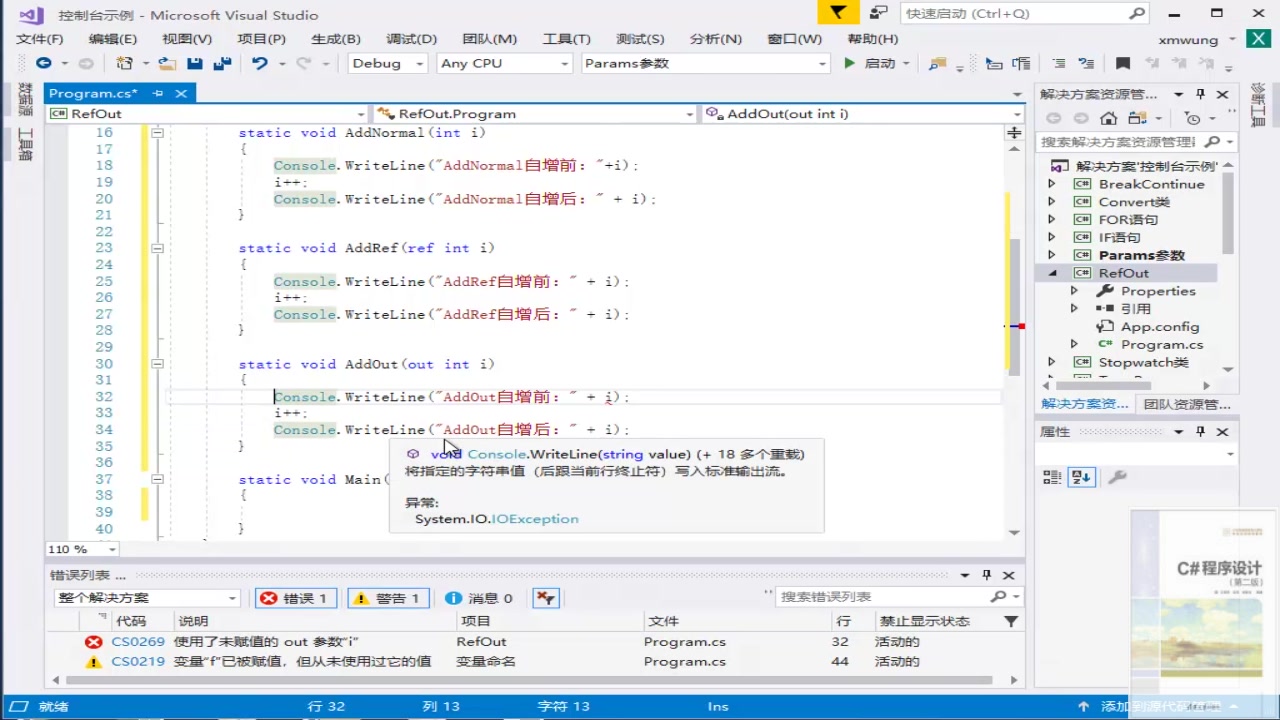Click the red error icon beside CS0269
Screen dimensions: 1280x720
coord(93,641)
